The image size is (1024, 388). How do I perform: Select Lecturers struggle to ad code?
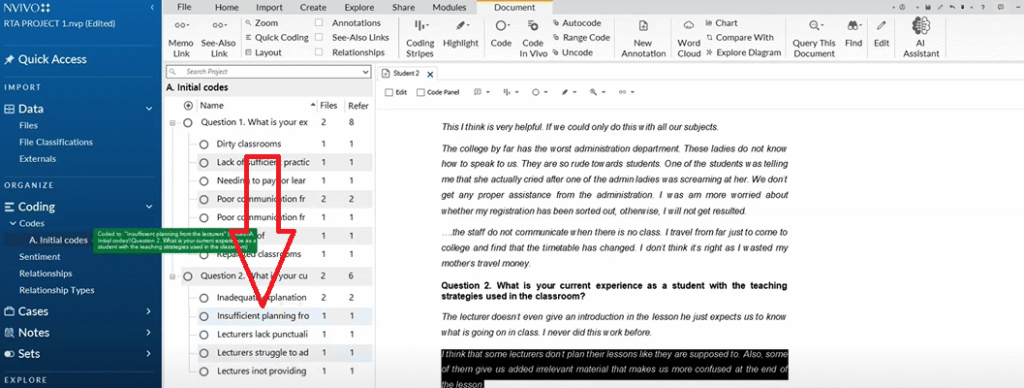pyautogui.click(x=263, y=353)
